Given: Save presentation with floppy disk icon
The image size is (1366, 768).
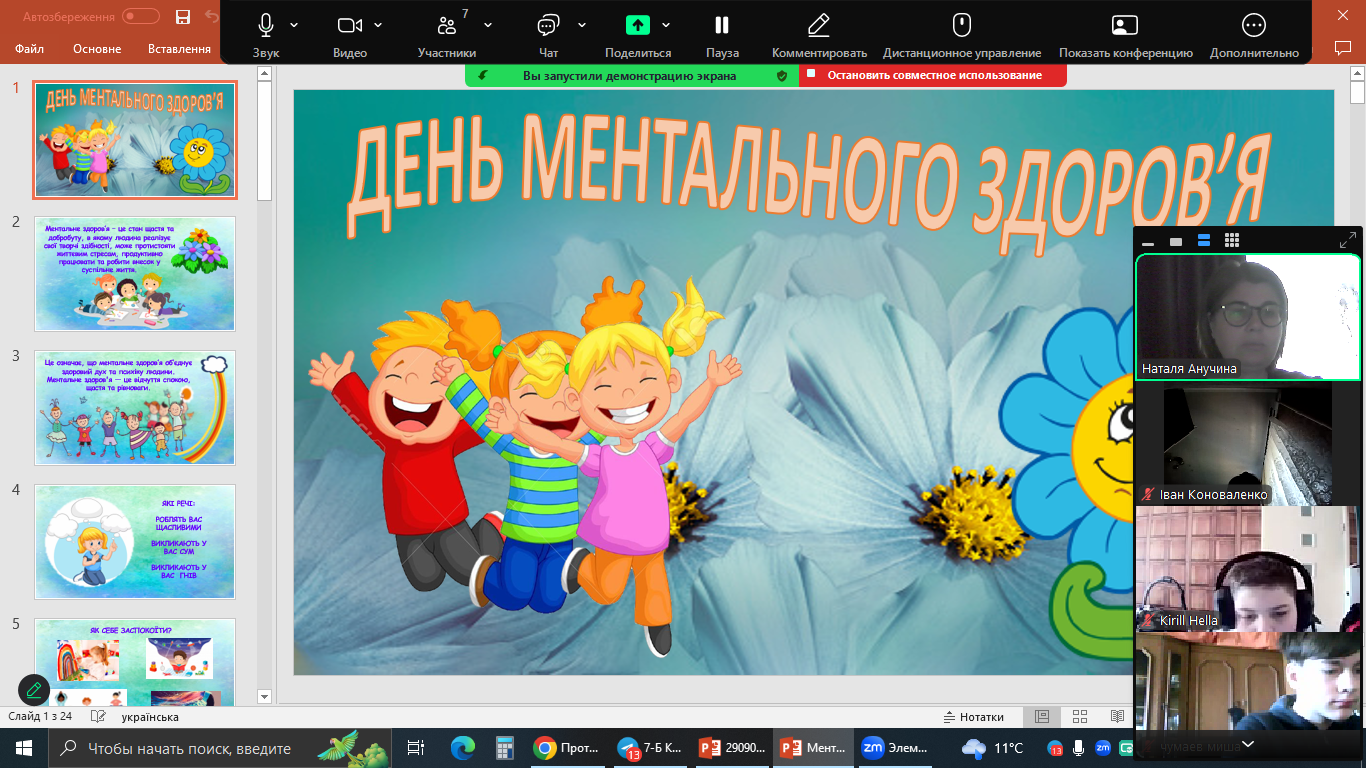Looking at the screenshot, I should (x=183, y=17).
